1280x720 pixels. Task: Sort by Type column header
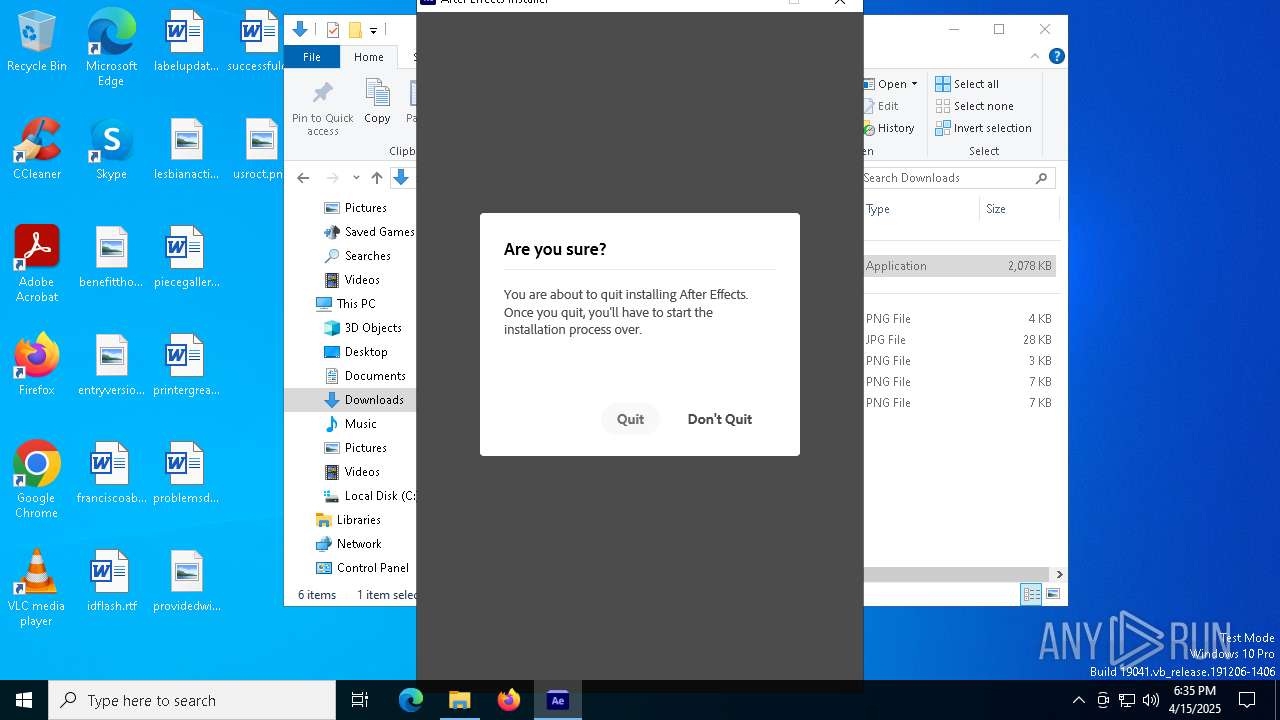click(920, 209)
